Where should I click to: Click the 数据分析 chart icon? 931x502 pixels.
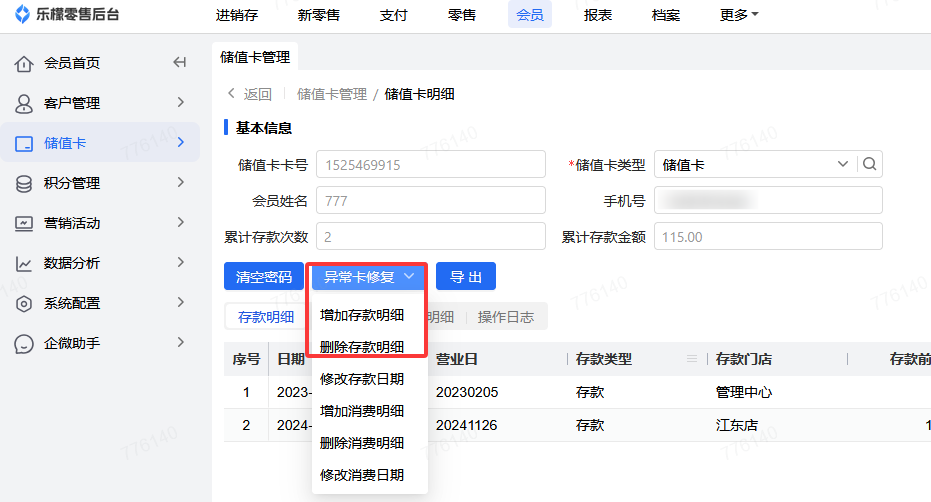pos(24,264)
